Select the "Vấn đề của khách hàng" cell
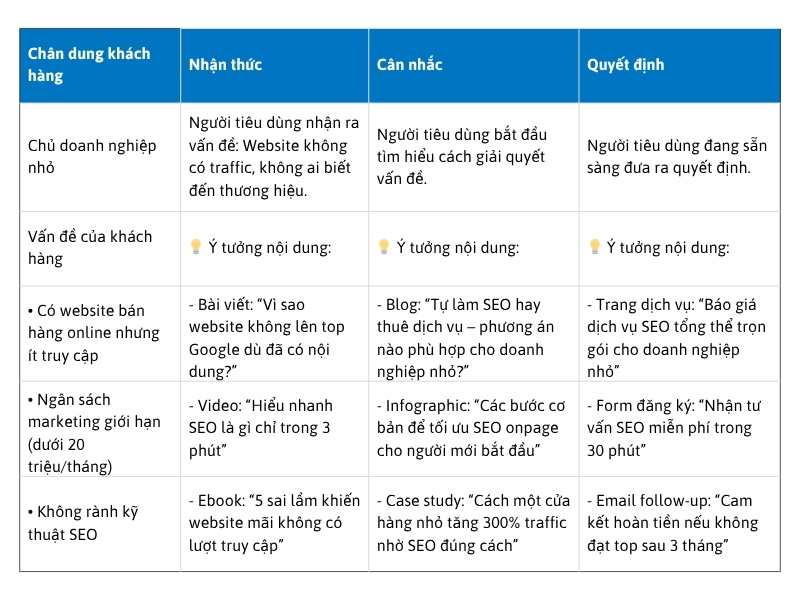 click(x=99, y=248)
